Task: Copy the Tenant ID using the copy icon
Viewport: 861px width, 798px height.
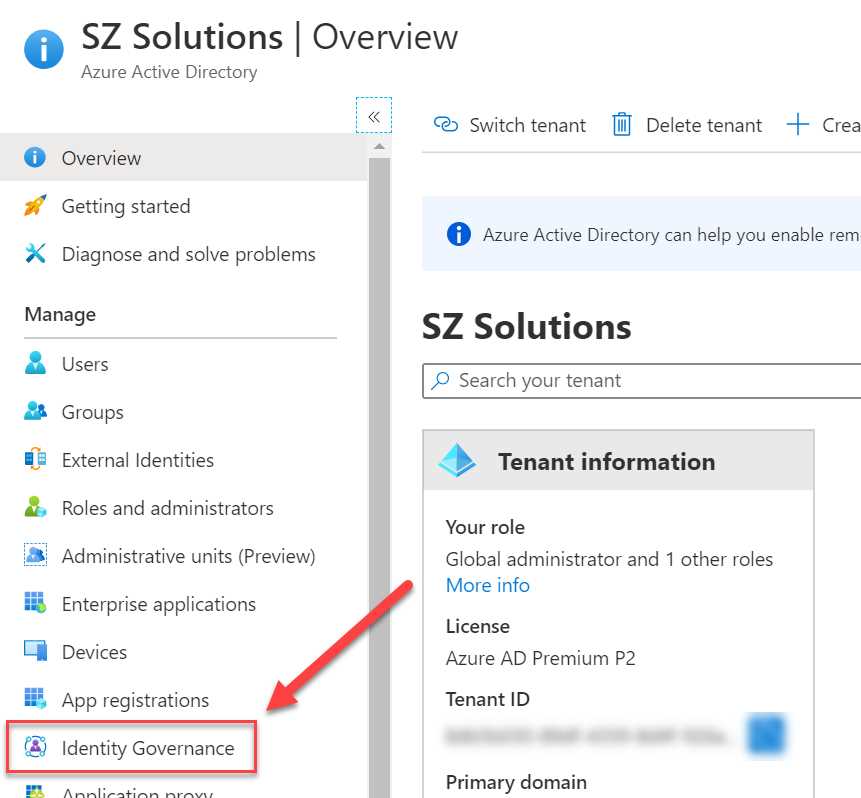Action: click(x=765, y=735)
